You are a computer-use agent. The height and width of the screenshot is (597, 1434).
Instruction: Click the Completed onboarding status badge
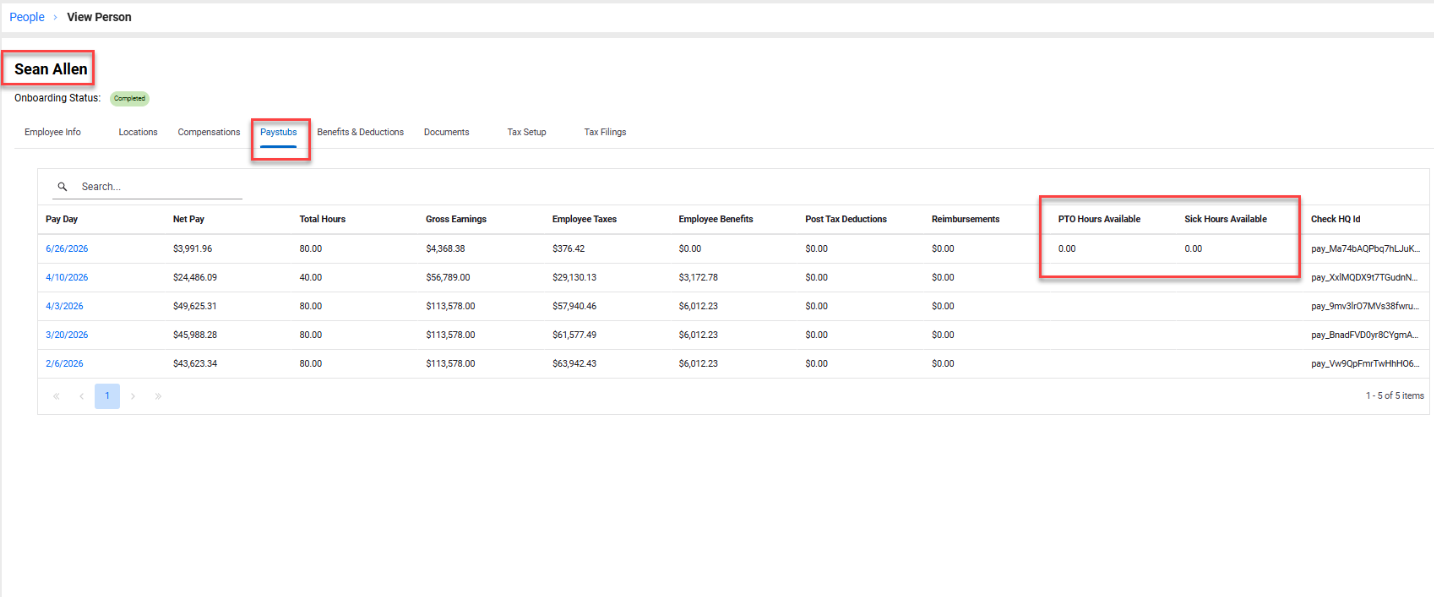[130, 98]
